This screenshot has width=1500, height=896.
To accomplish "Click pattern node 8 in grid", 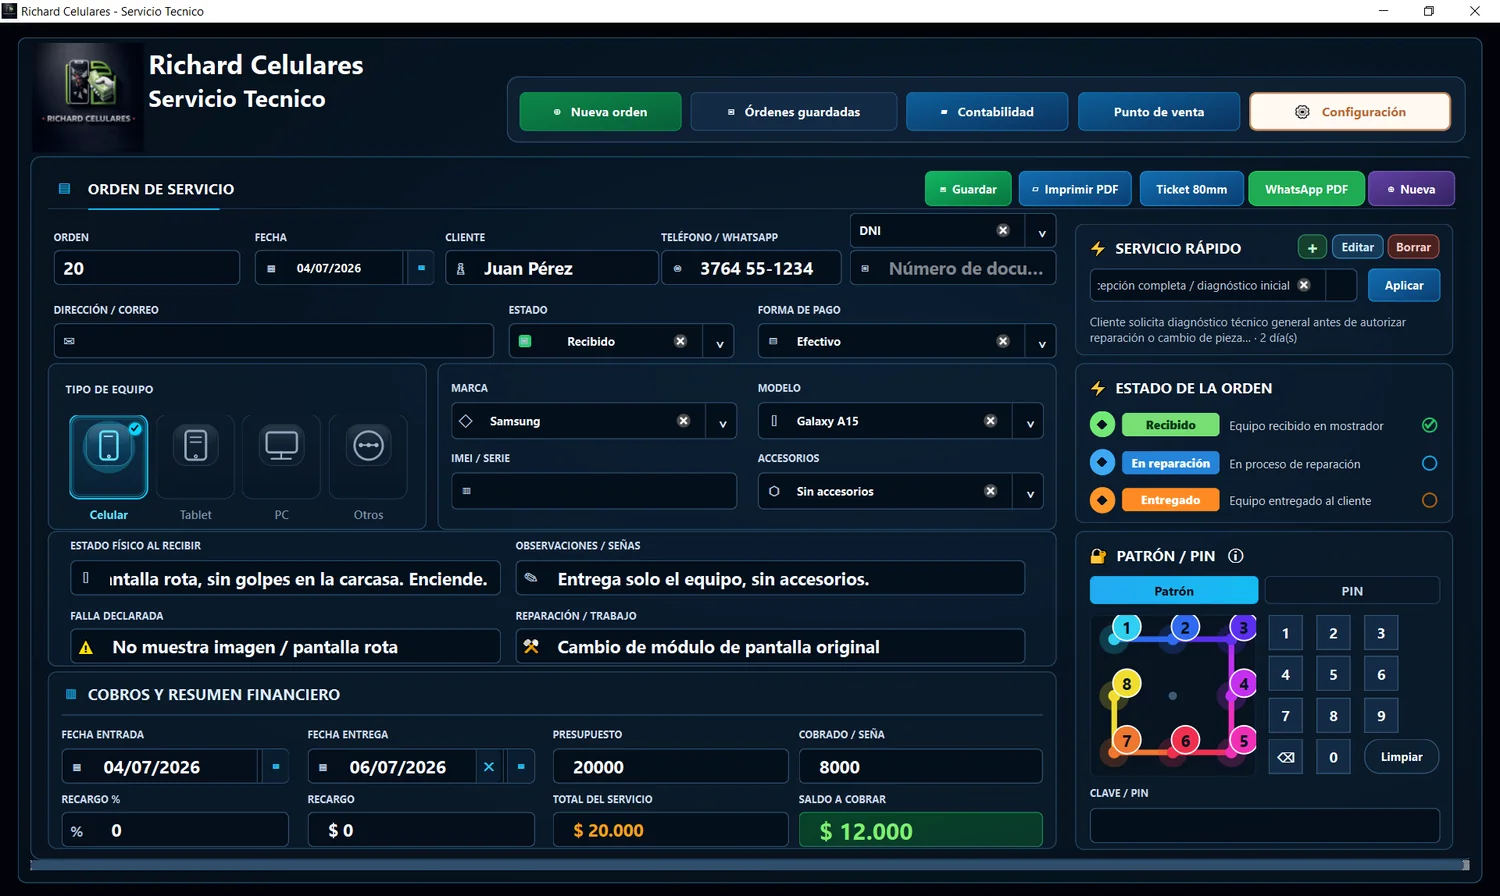I will (x=1127, y=684).
